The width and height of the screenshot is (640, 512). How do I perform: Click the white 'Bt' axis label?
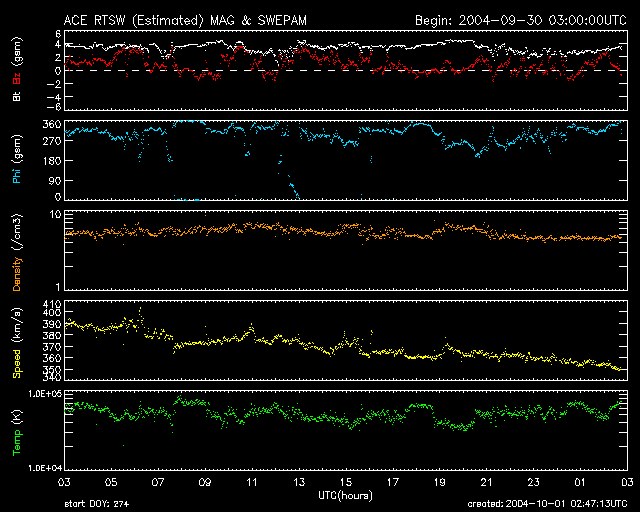click(x=17, y=96)
